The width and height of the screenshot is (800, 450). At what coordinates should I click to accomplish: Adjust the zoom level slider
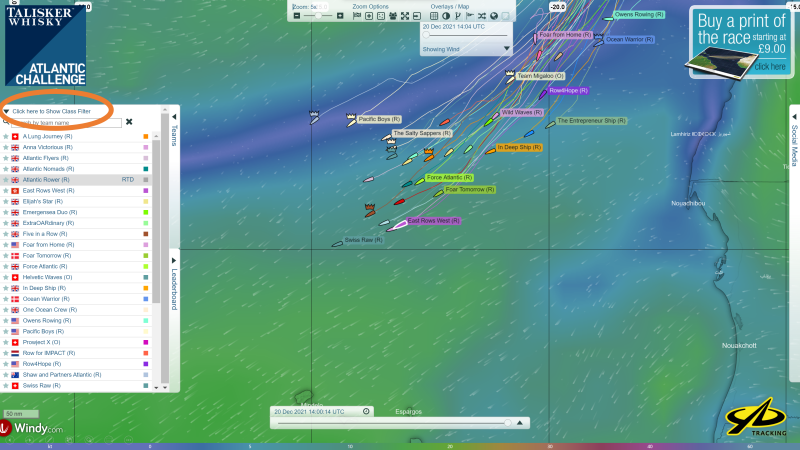coord(318,16)
